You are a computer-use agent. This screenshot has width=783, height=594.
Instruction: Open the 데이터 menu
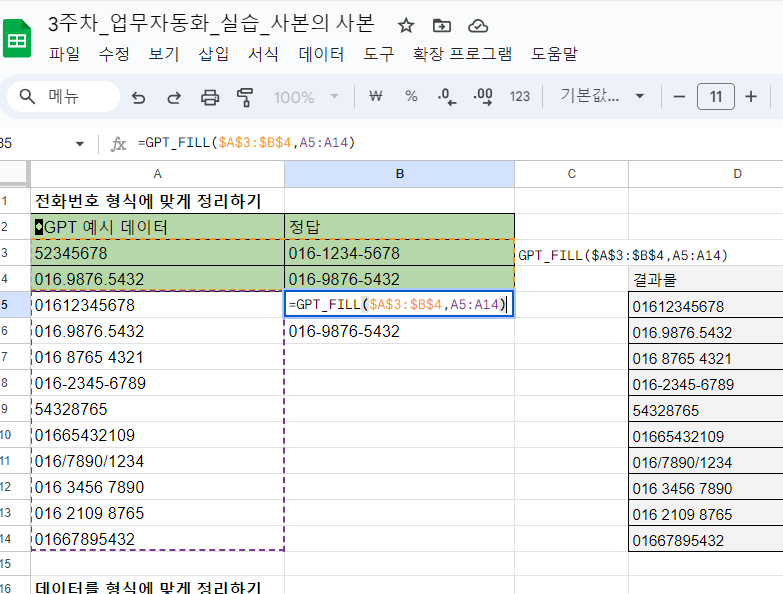point(321,53)
